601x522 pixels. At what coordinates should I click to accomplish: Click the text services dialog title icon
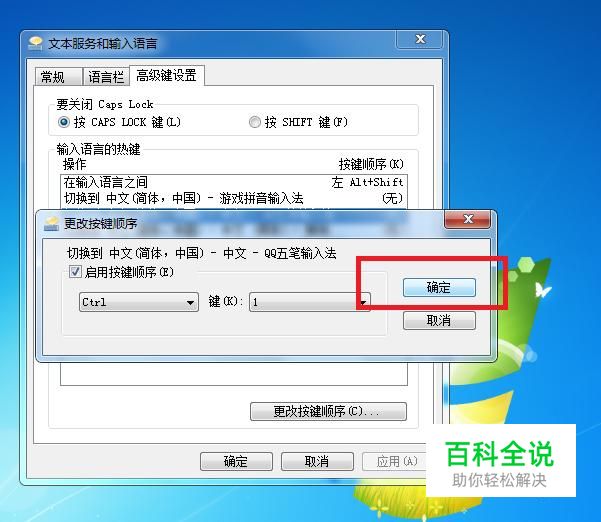[36, 43]
